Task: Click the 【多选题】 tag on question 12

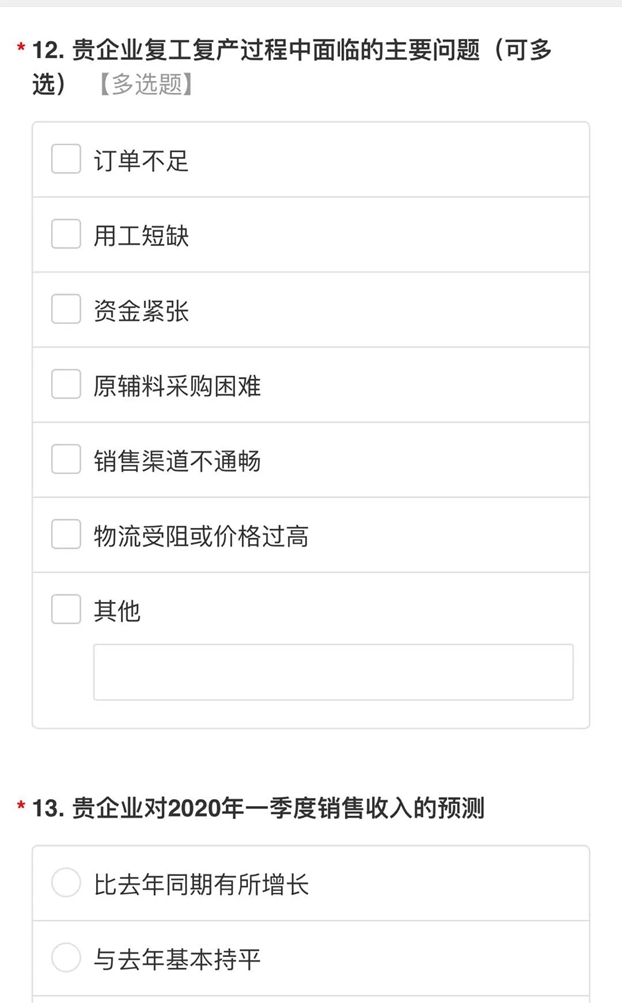Action: click(x=145, y=85)
